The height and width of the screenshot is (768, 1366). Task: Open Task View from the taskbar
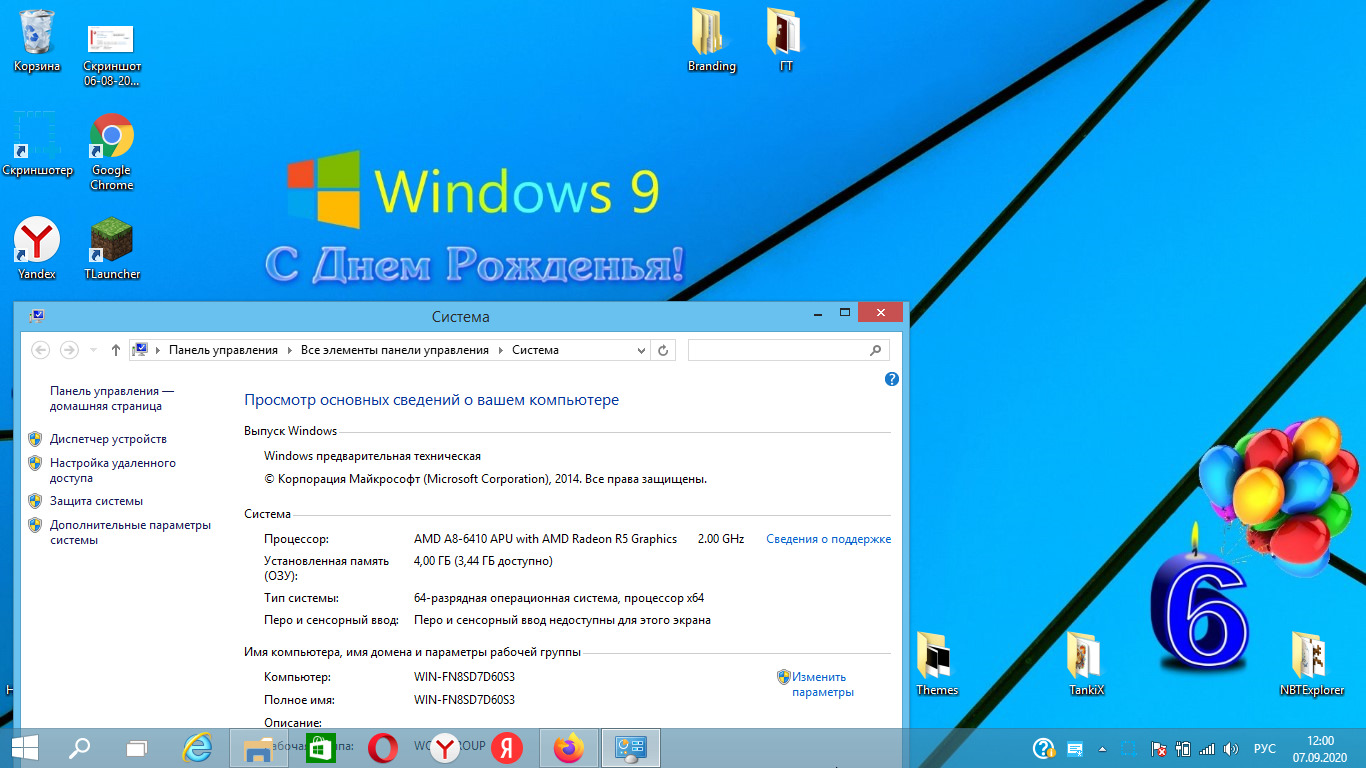(137, 747)
